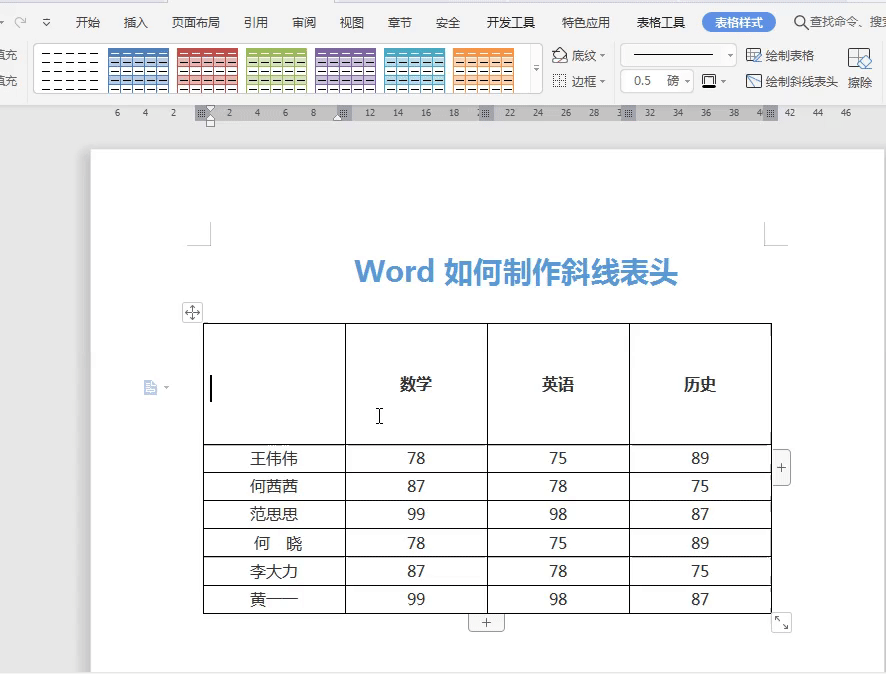The height and width of the screenshot is (674, 886).
Task: Click the border color pen icon
Action: [x=709, y=81]
